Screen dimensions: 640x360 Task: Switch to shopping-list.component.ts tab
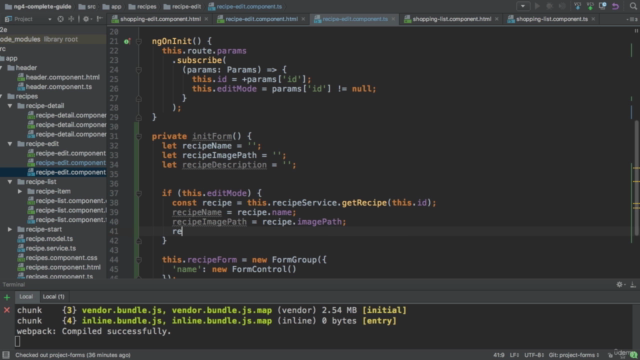pyautogui.click(x=552, y=19)
